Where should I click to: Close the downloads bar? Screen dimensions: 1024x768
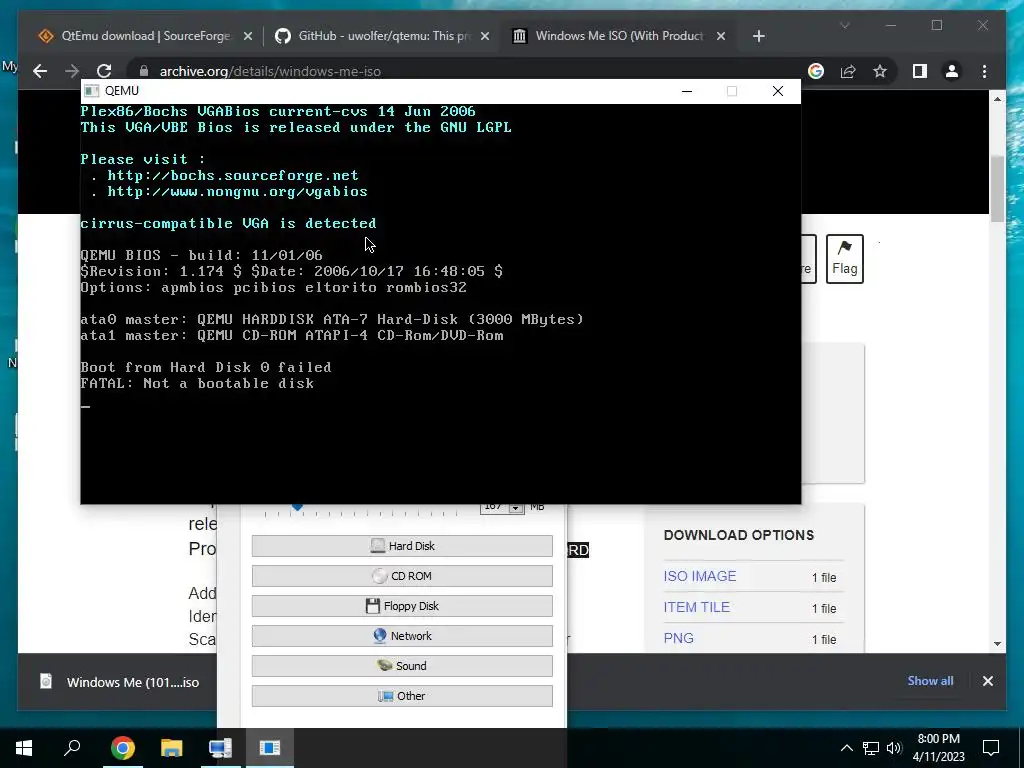[x=987, y=681]
